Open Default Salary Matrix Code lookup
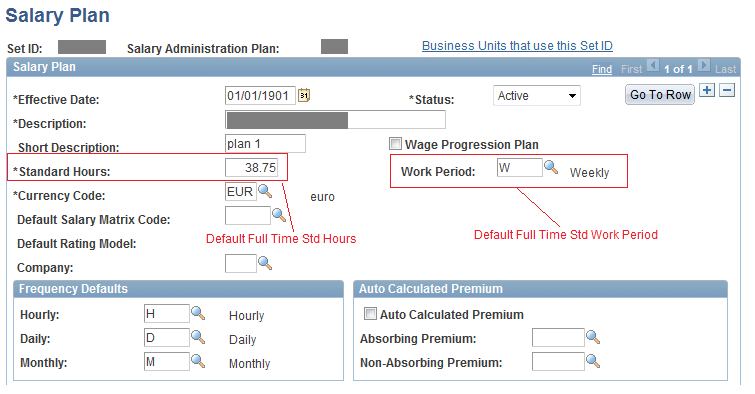The width and height of the screenshot is (755, 394). pos(279,215)
